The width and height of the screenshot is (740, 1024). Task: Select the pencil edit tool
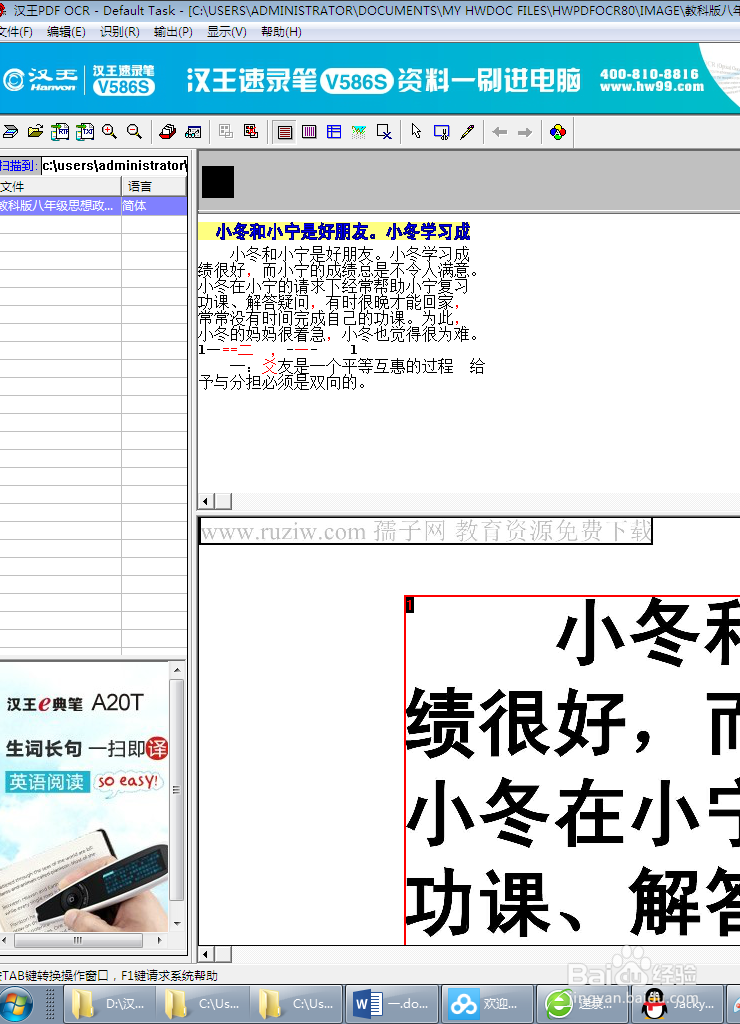[466, 132]
